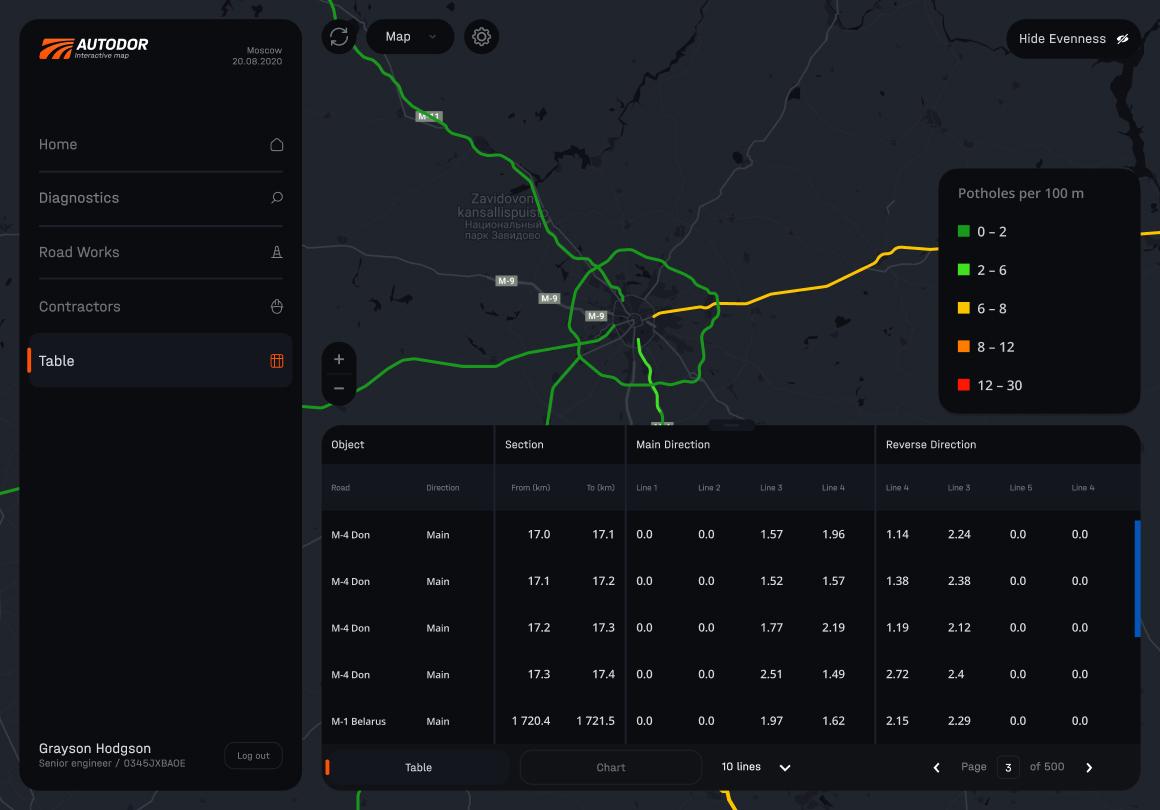Select the M-1 Belarus road cell

pyautogui.click(x=358, y=721)
